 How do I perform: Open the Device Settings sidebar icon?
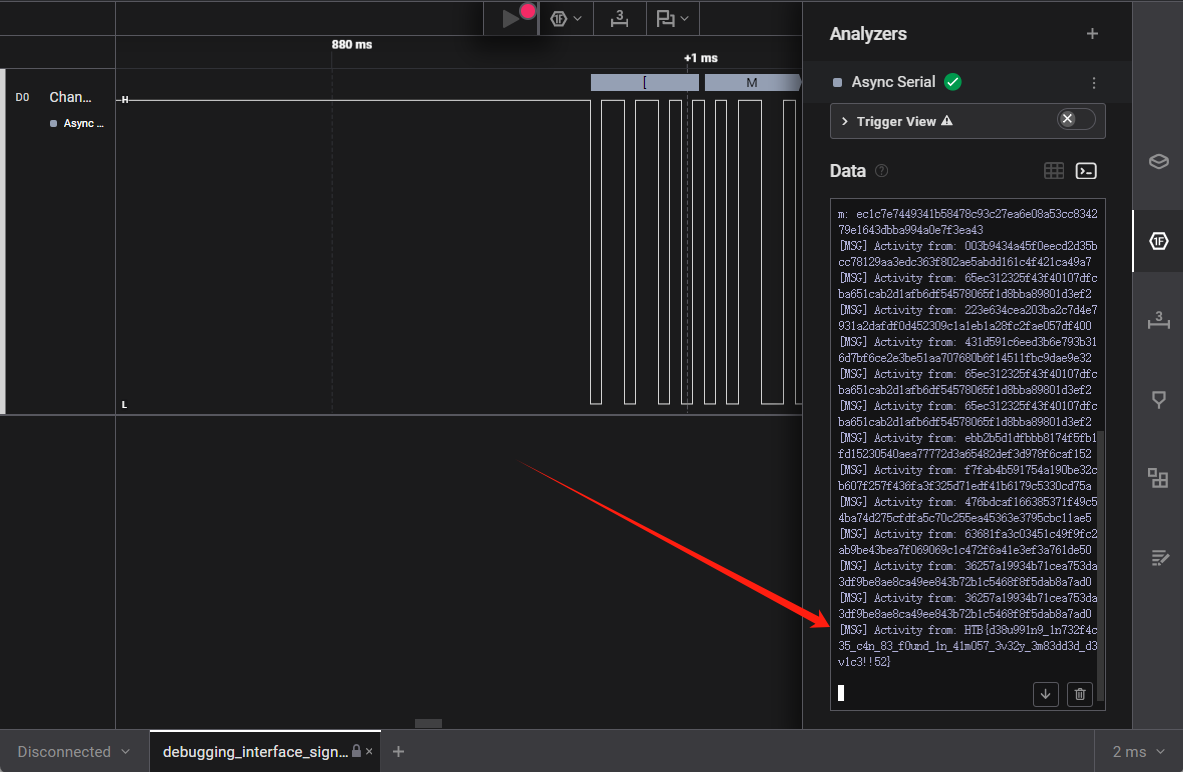1158,162
